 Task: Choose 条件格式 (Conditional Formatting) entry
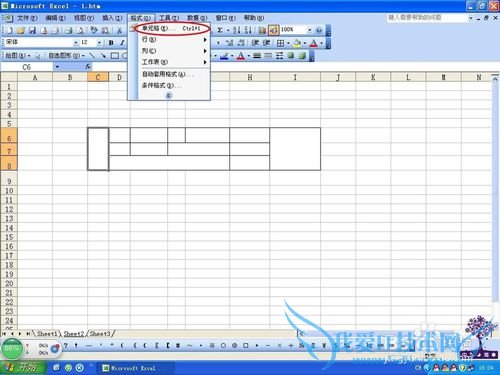point(174,85)
